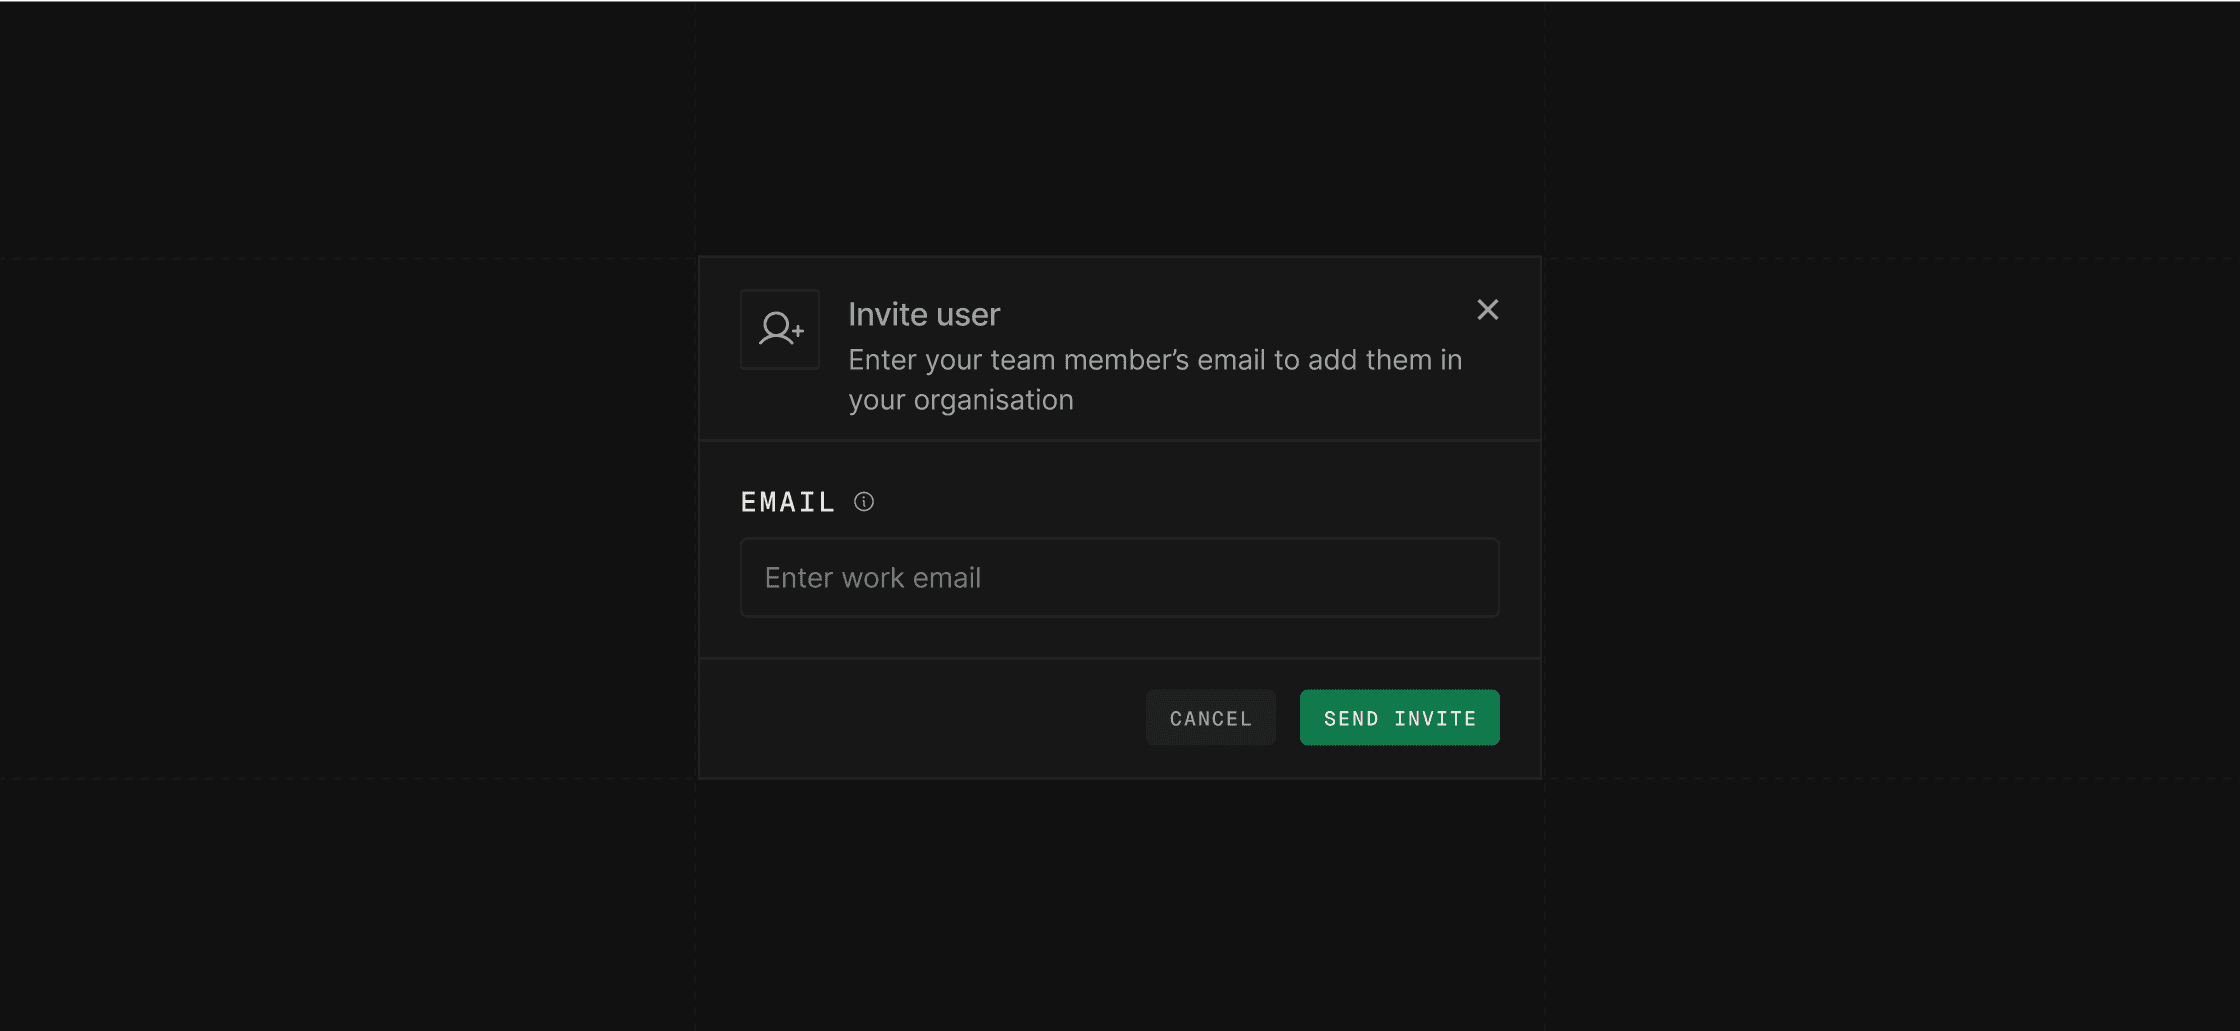
Task: Place cursor in the work email input box
Action: pyautogui.click(x=1119, y=578)
